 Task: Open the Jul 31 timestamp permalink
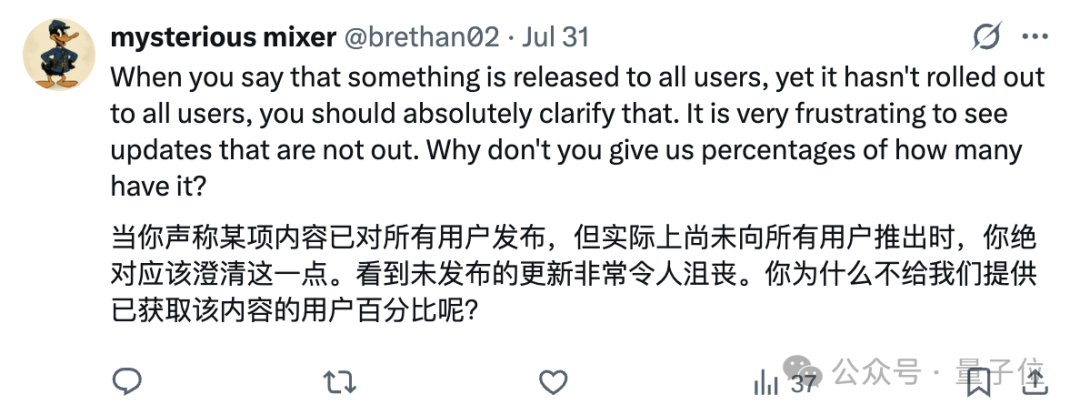pyautogui.click(x=555, y=37)
